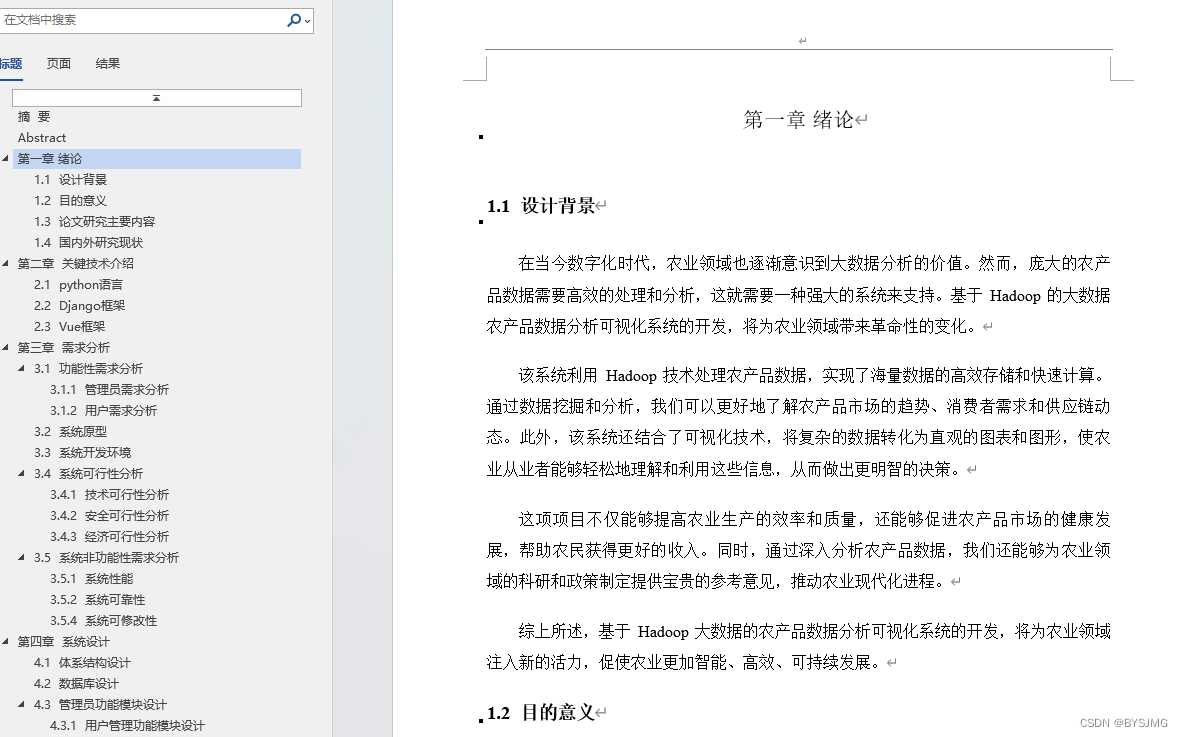The image size is (1183, 737).
Task: Go to 1.2 目的意义 in outline
Action: tap(70, 201)
